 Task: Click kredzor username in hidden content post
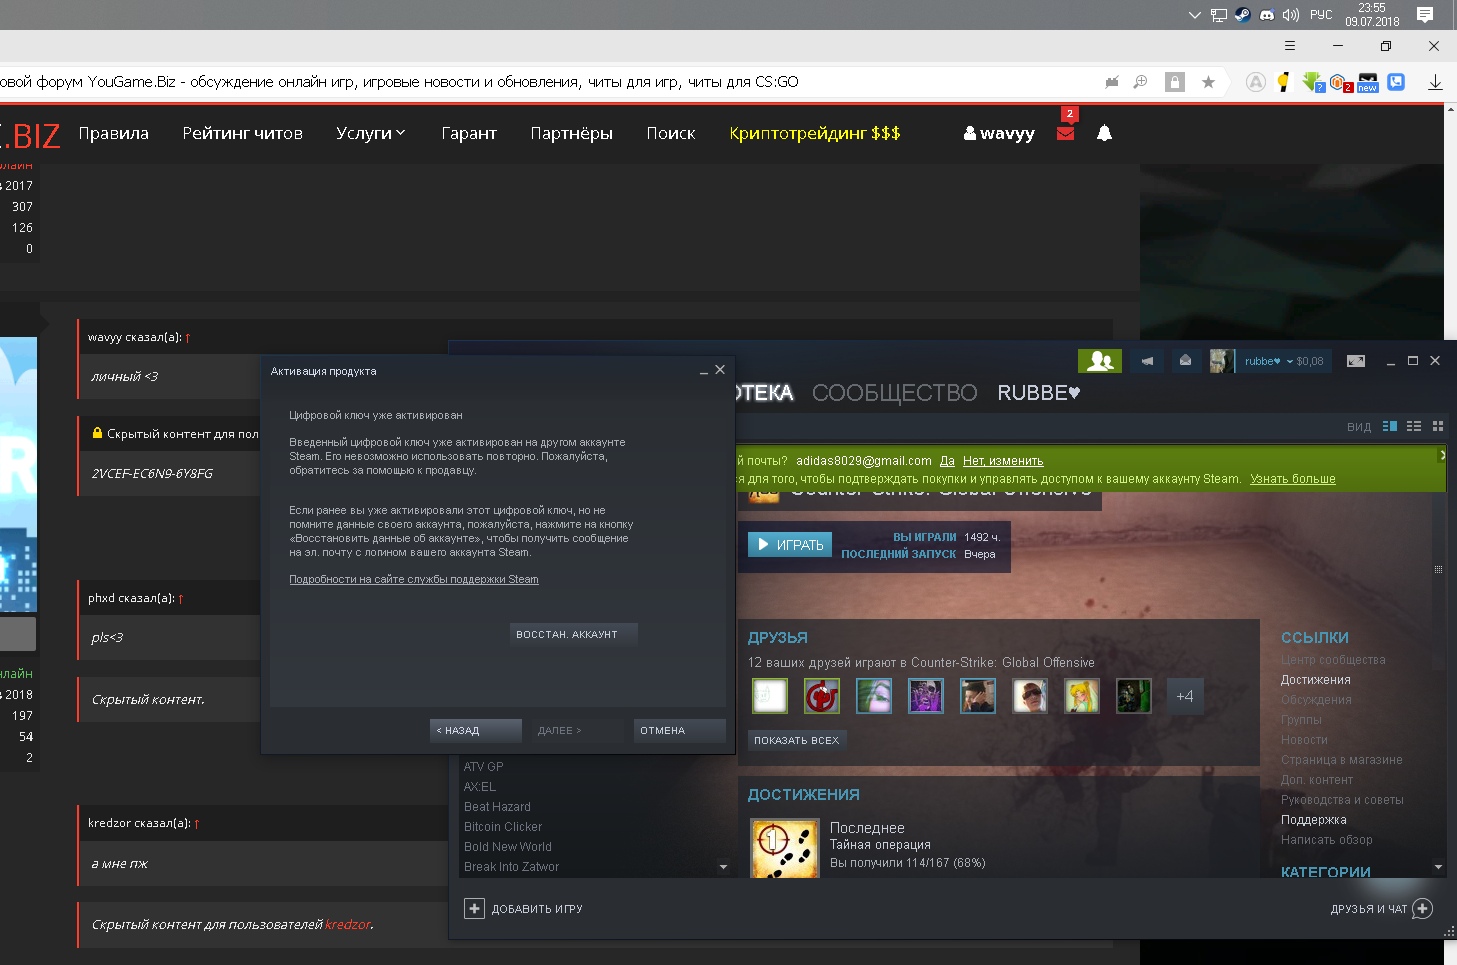[x=347, y=925]
